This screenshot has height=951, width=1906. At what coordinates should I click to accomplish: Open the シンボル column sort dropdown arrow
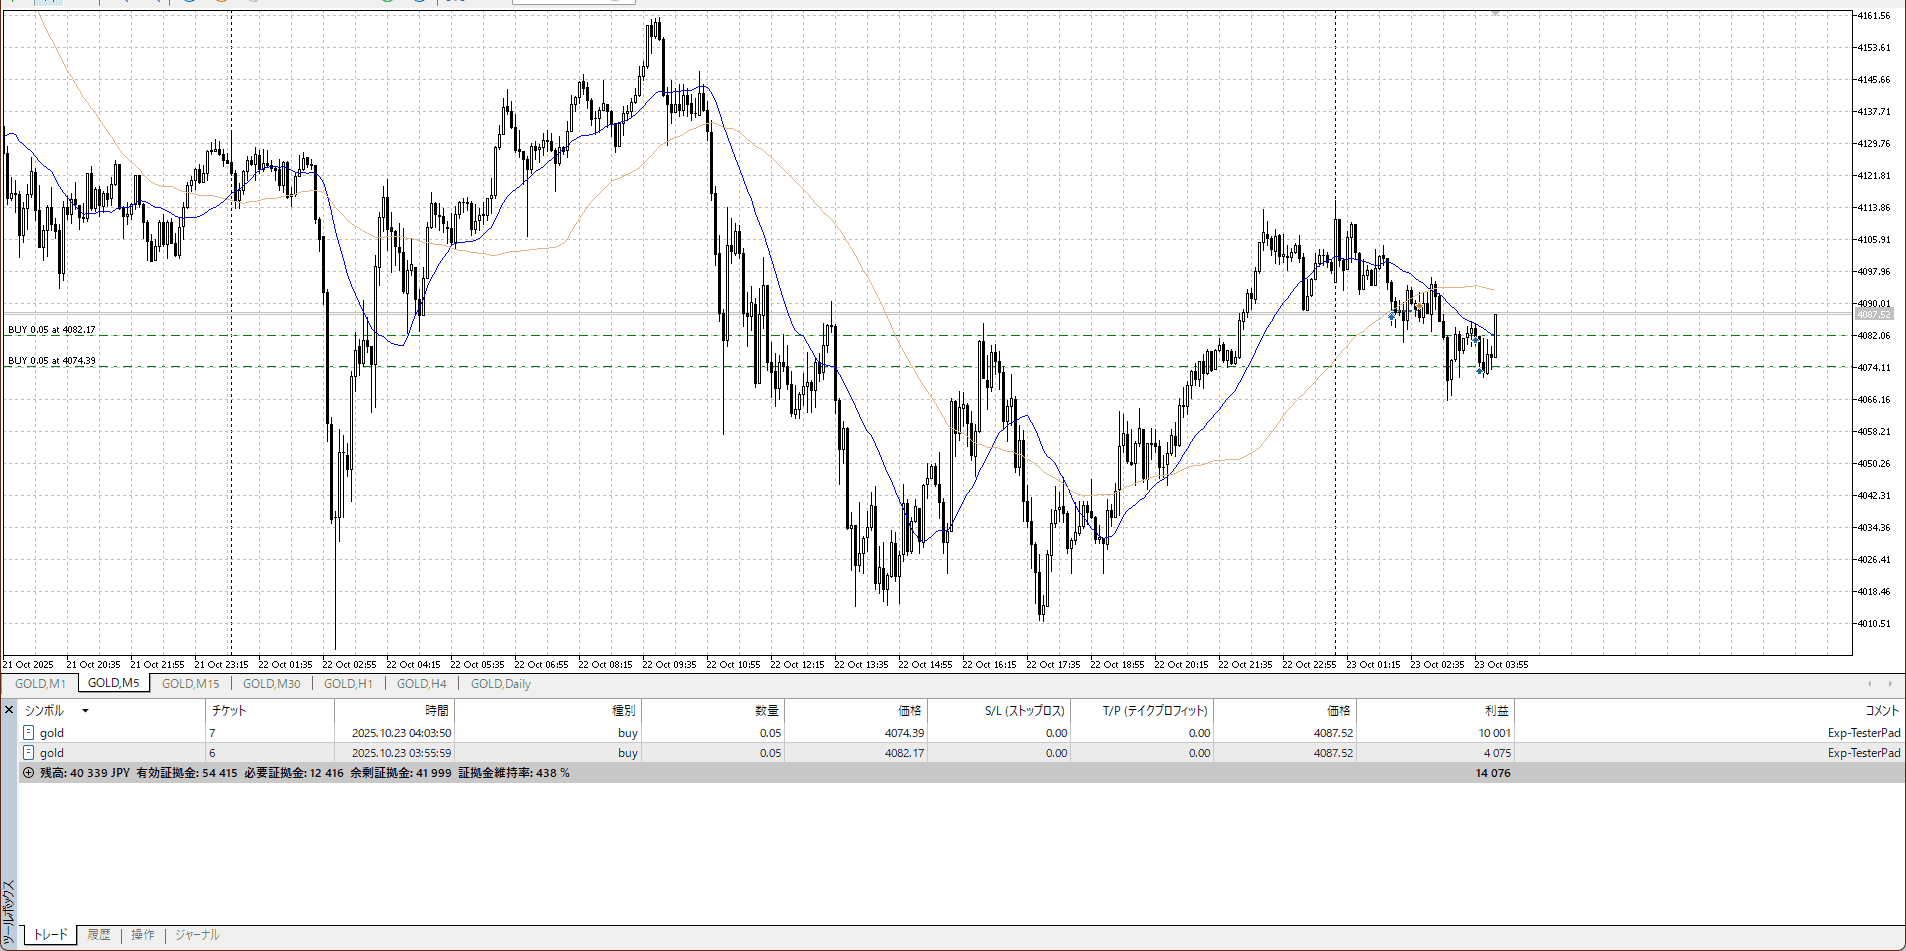pos(85,711)
